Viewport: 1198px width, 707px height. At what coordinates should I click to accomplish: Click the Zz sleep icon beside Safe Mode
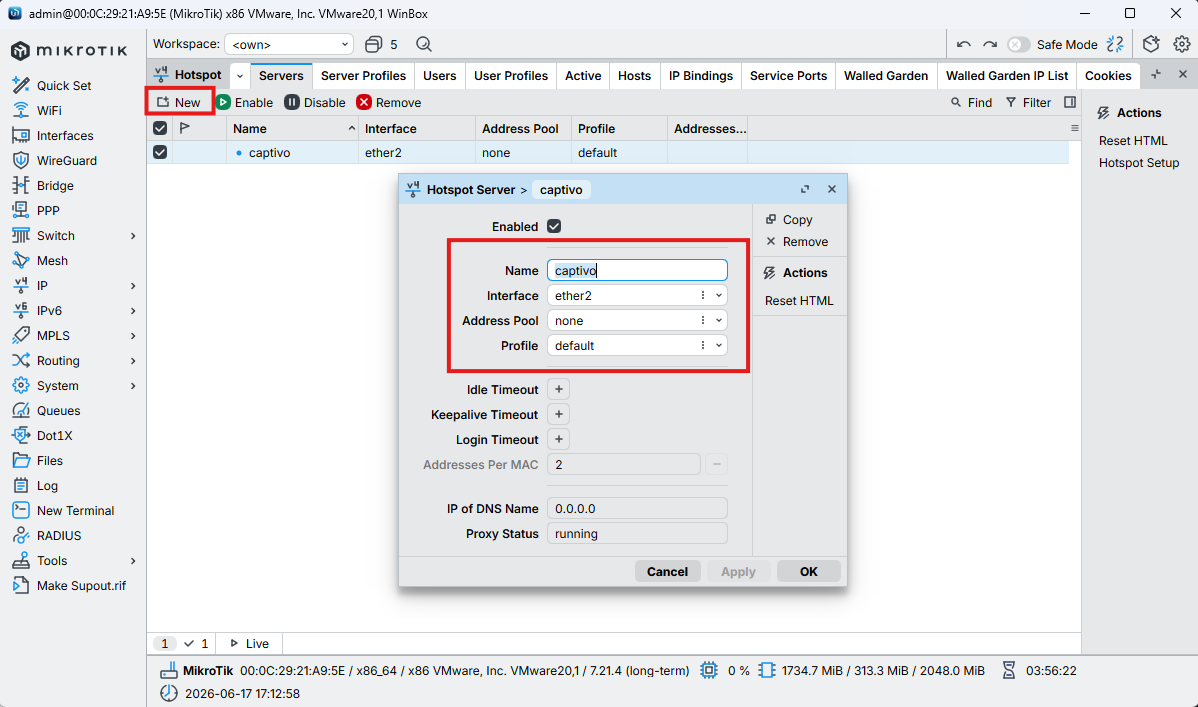pyautogui.click(x=1115, y=44)
